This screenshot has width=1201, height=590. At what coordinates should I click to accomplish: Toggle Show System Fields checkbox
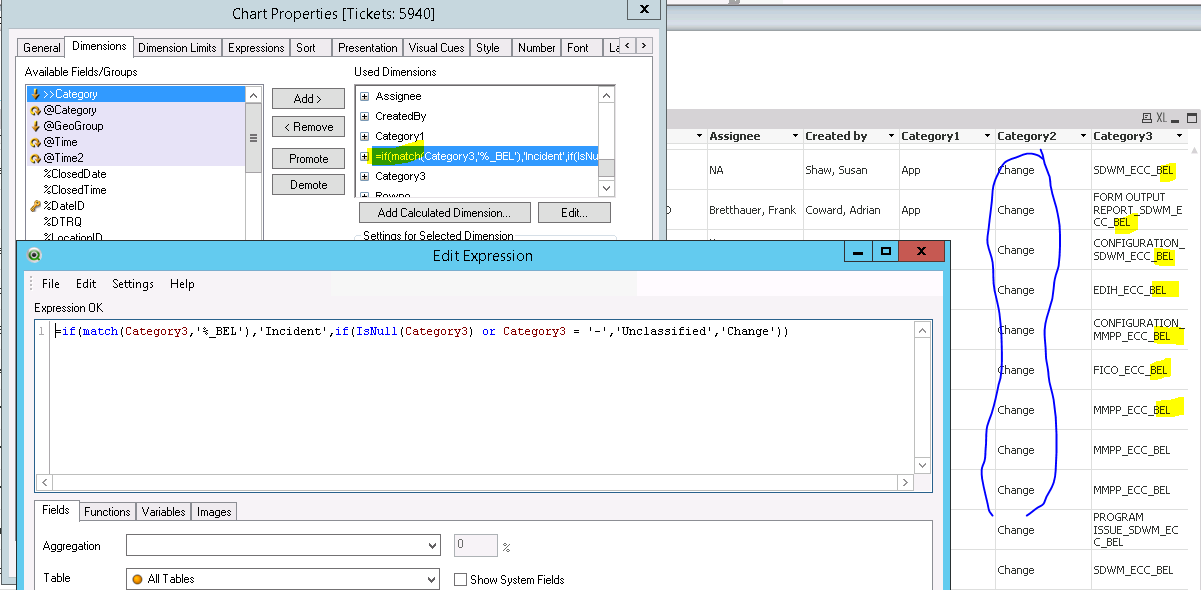[461, 579]
